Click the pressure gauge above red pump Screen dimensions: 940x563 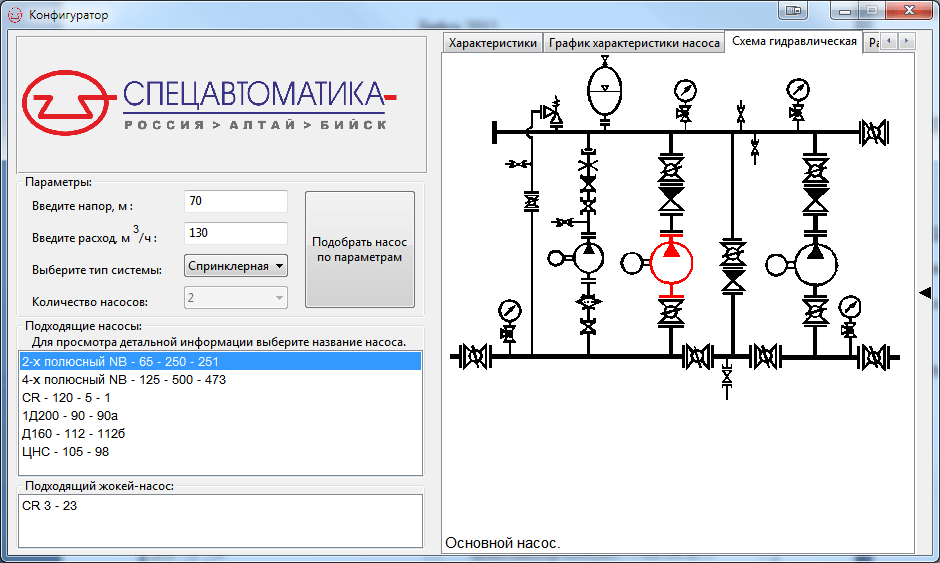(x=685, y=91)
